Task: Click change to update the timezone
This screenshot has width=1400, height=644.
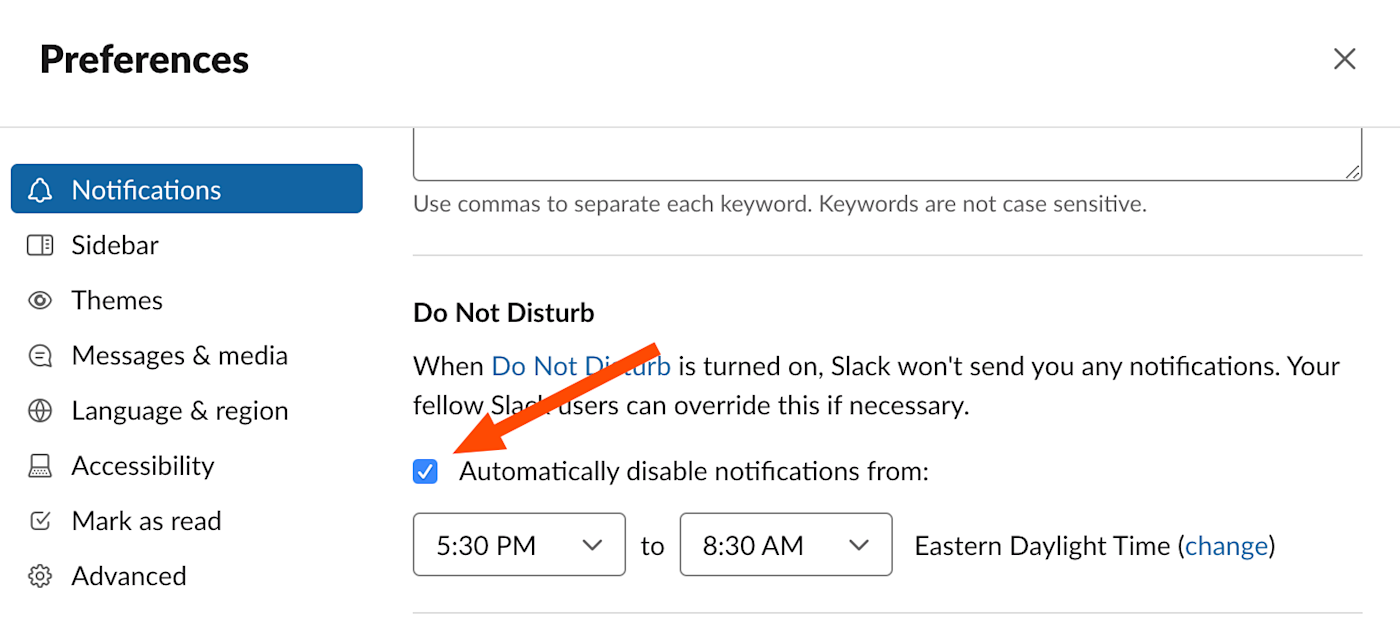Action: tap(1227, 545)
